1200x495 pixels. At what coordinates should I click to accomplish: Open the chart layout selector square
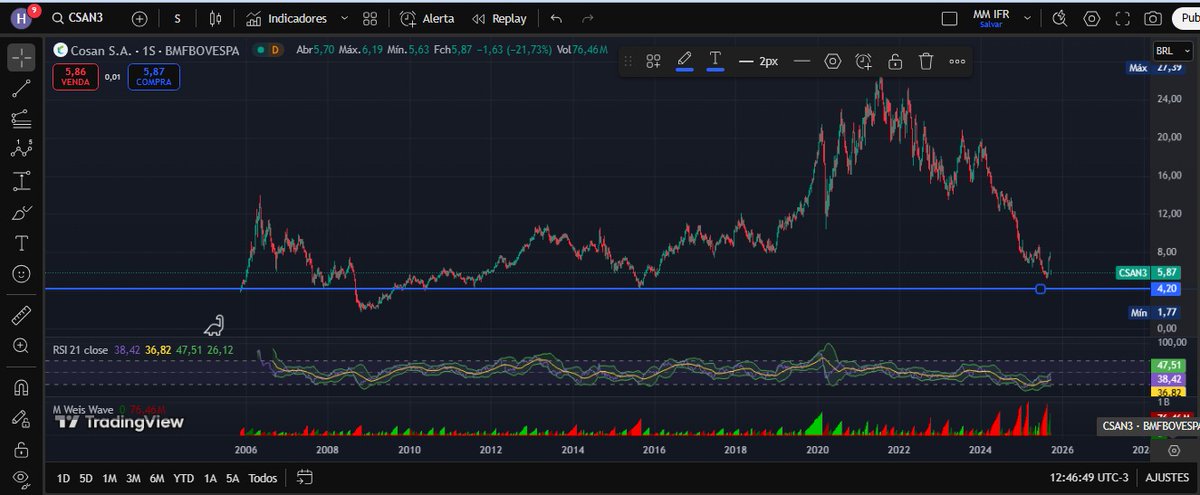tap(950, 18)
